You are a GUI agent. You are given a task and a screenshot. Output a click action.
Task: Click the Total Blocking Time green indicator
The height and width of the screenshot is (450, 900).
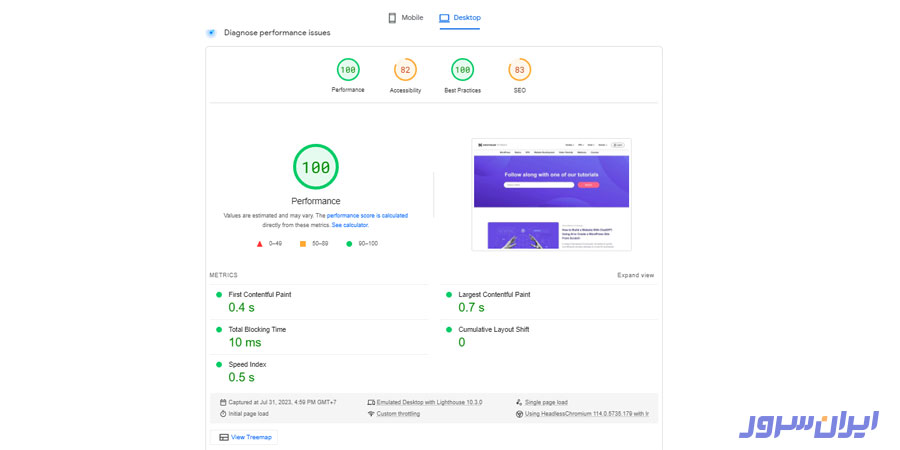(x=219, y=329)
